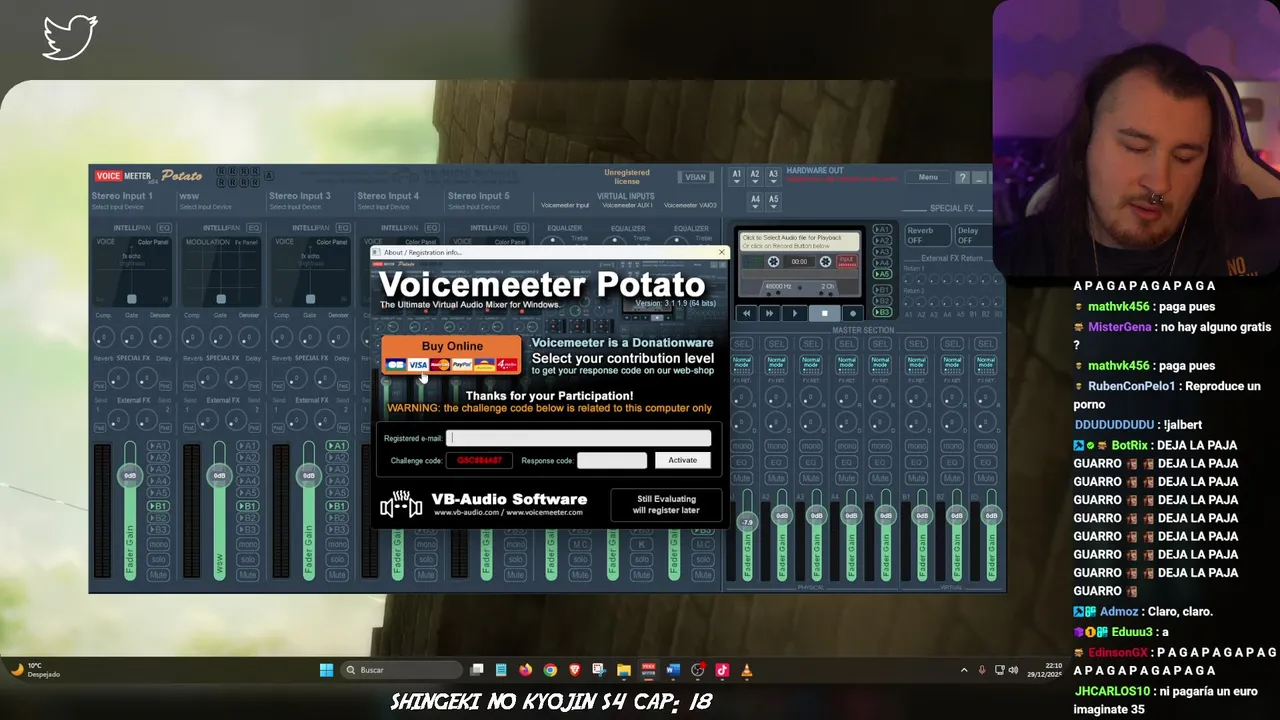This screenshot has height=720, width=1280.
Task: Focus the Registered e-mail field
Action: pos(578,438)
